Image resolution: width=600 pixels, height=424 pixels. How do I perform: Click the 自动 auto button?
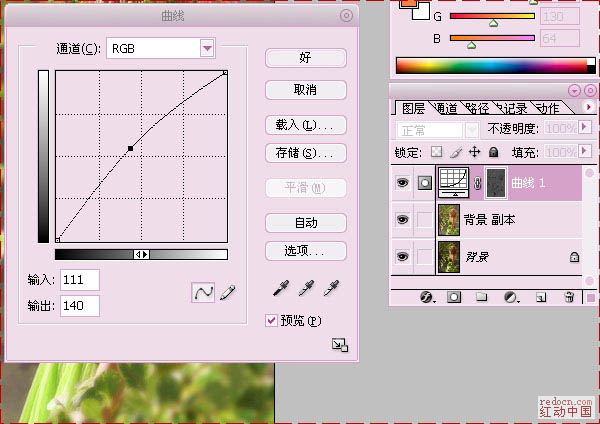306,223
